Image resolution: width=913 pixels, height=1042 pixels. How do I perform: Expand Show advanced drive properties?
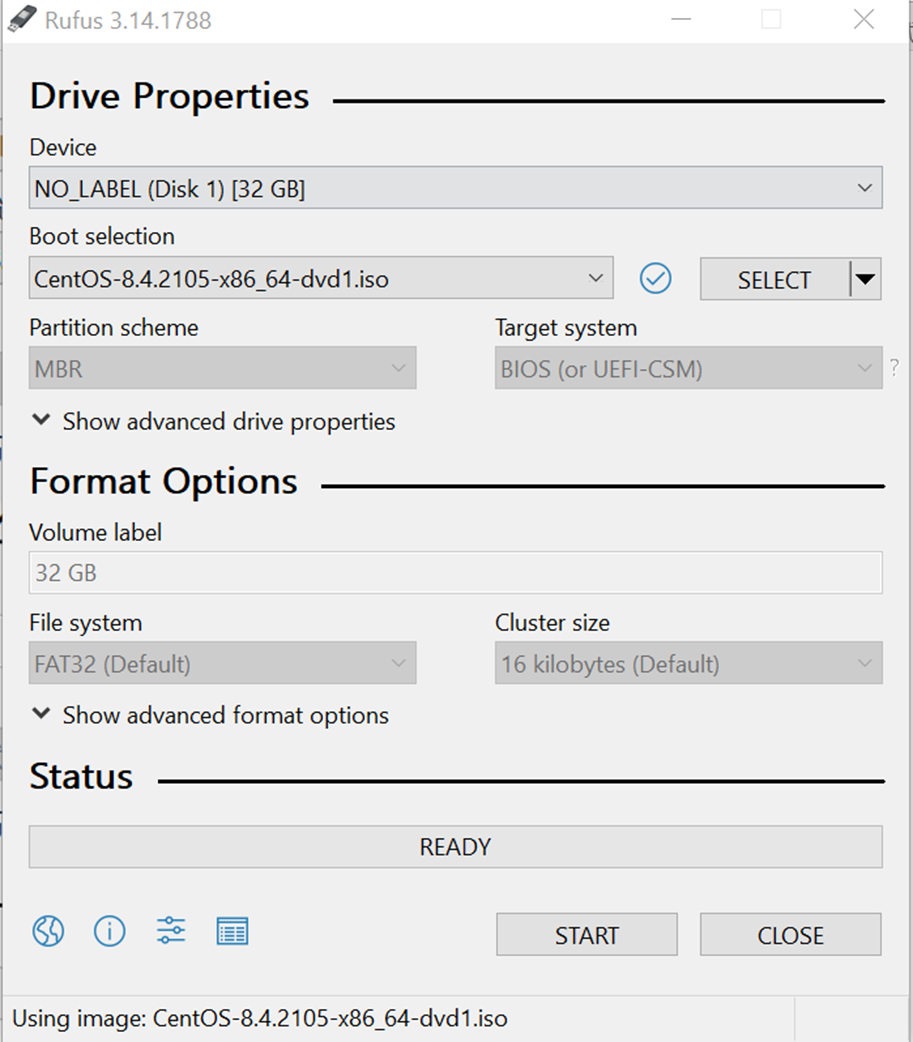pos(214,421)
